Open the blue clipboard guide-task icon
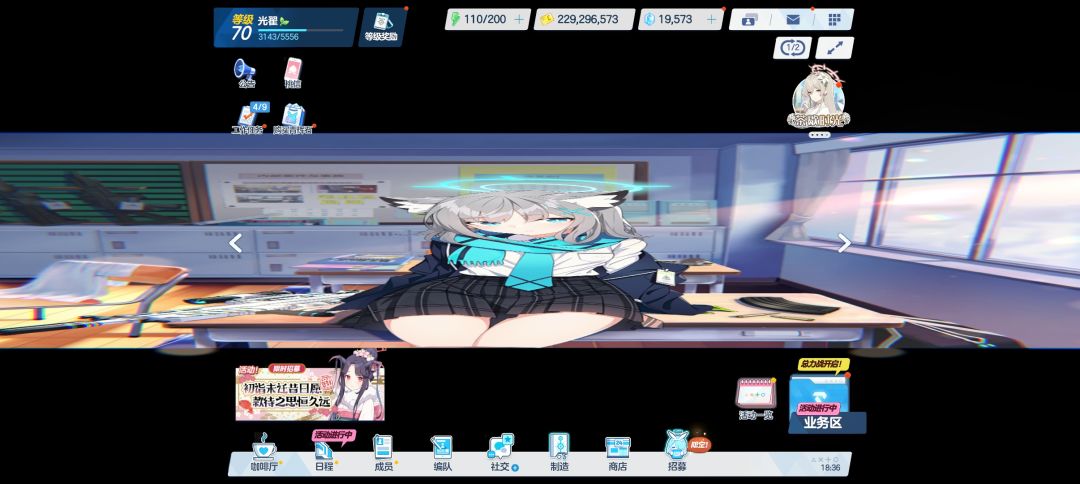The height and width of the screenshot is (484, 1080). (293, 118)
